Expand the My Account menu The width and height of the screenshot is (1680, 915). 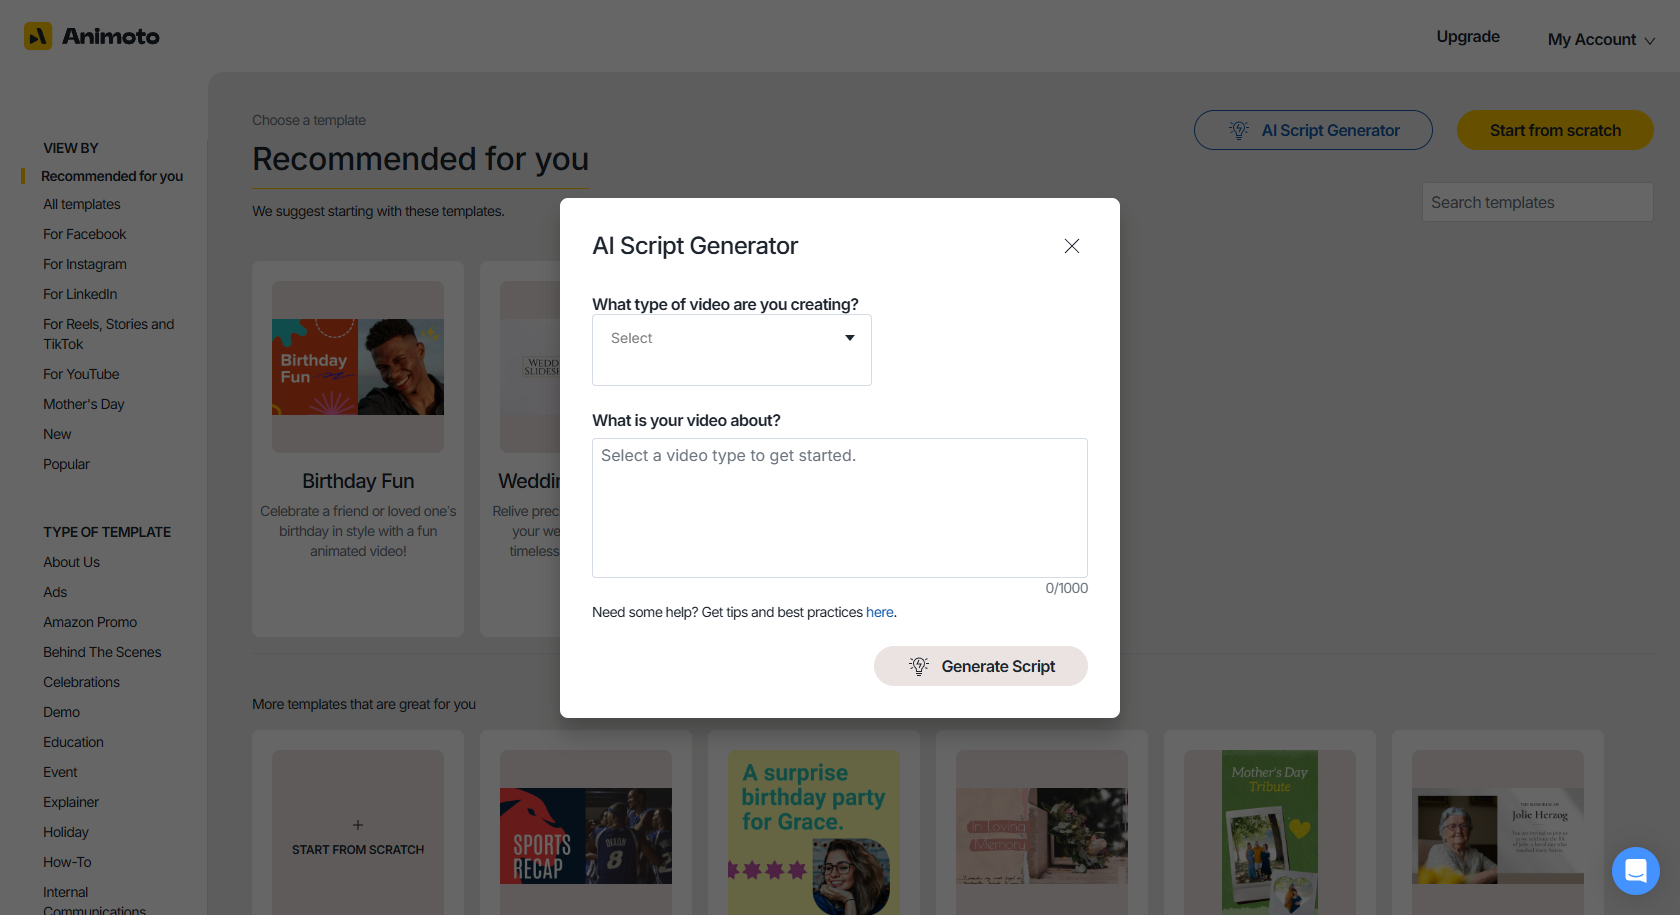[x=1601, y=39]
